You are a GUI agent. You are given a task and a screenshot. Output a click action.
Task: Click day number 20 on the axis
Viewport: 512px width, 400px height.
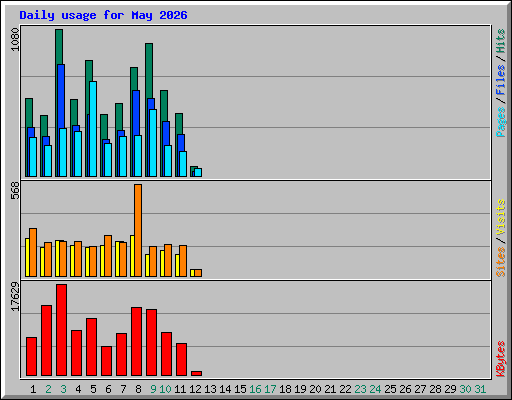315,389
